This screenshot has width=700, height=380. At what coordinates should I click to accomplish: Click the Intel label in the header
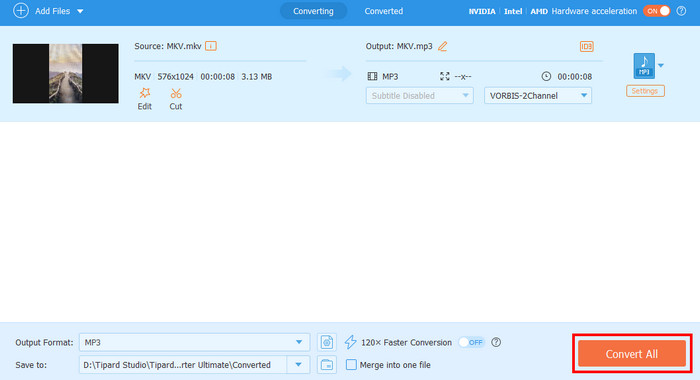(x=513, y=12)
